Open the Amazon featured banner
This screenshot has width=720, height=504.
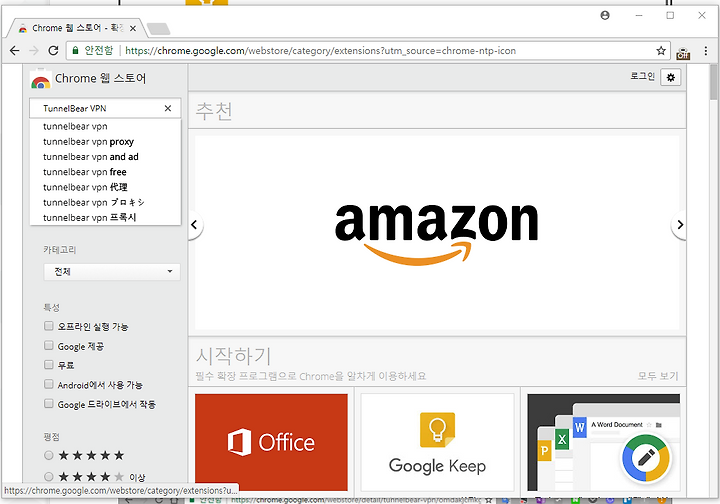pyautogui.click(x=437, y=233)
